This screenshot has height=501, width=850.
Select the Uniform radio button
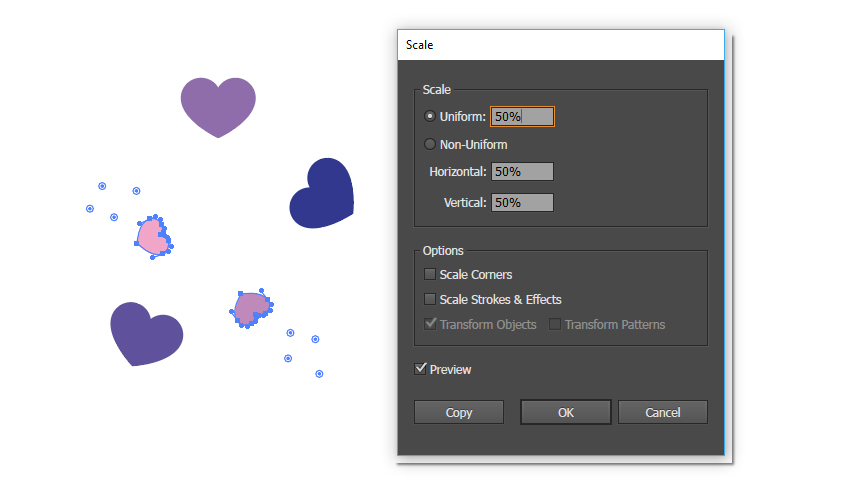pyautogui.click(x=430, y=116)
